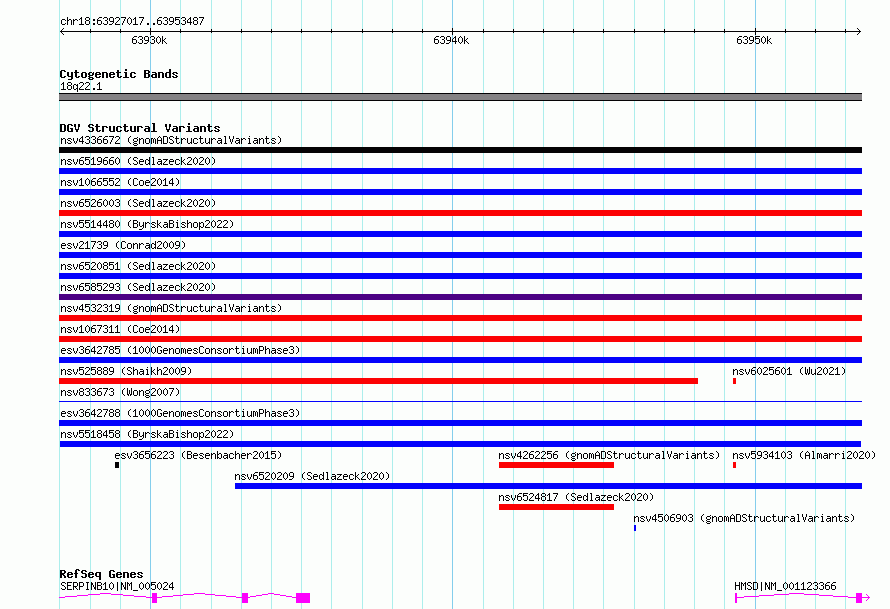Click the DGV Structural Variants track title
Screen dimensions: 890x609
[140, 128]
